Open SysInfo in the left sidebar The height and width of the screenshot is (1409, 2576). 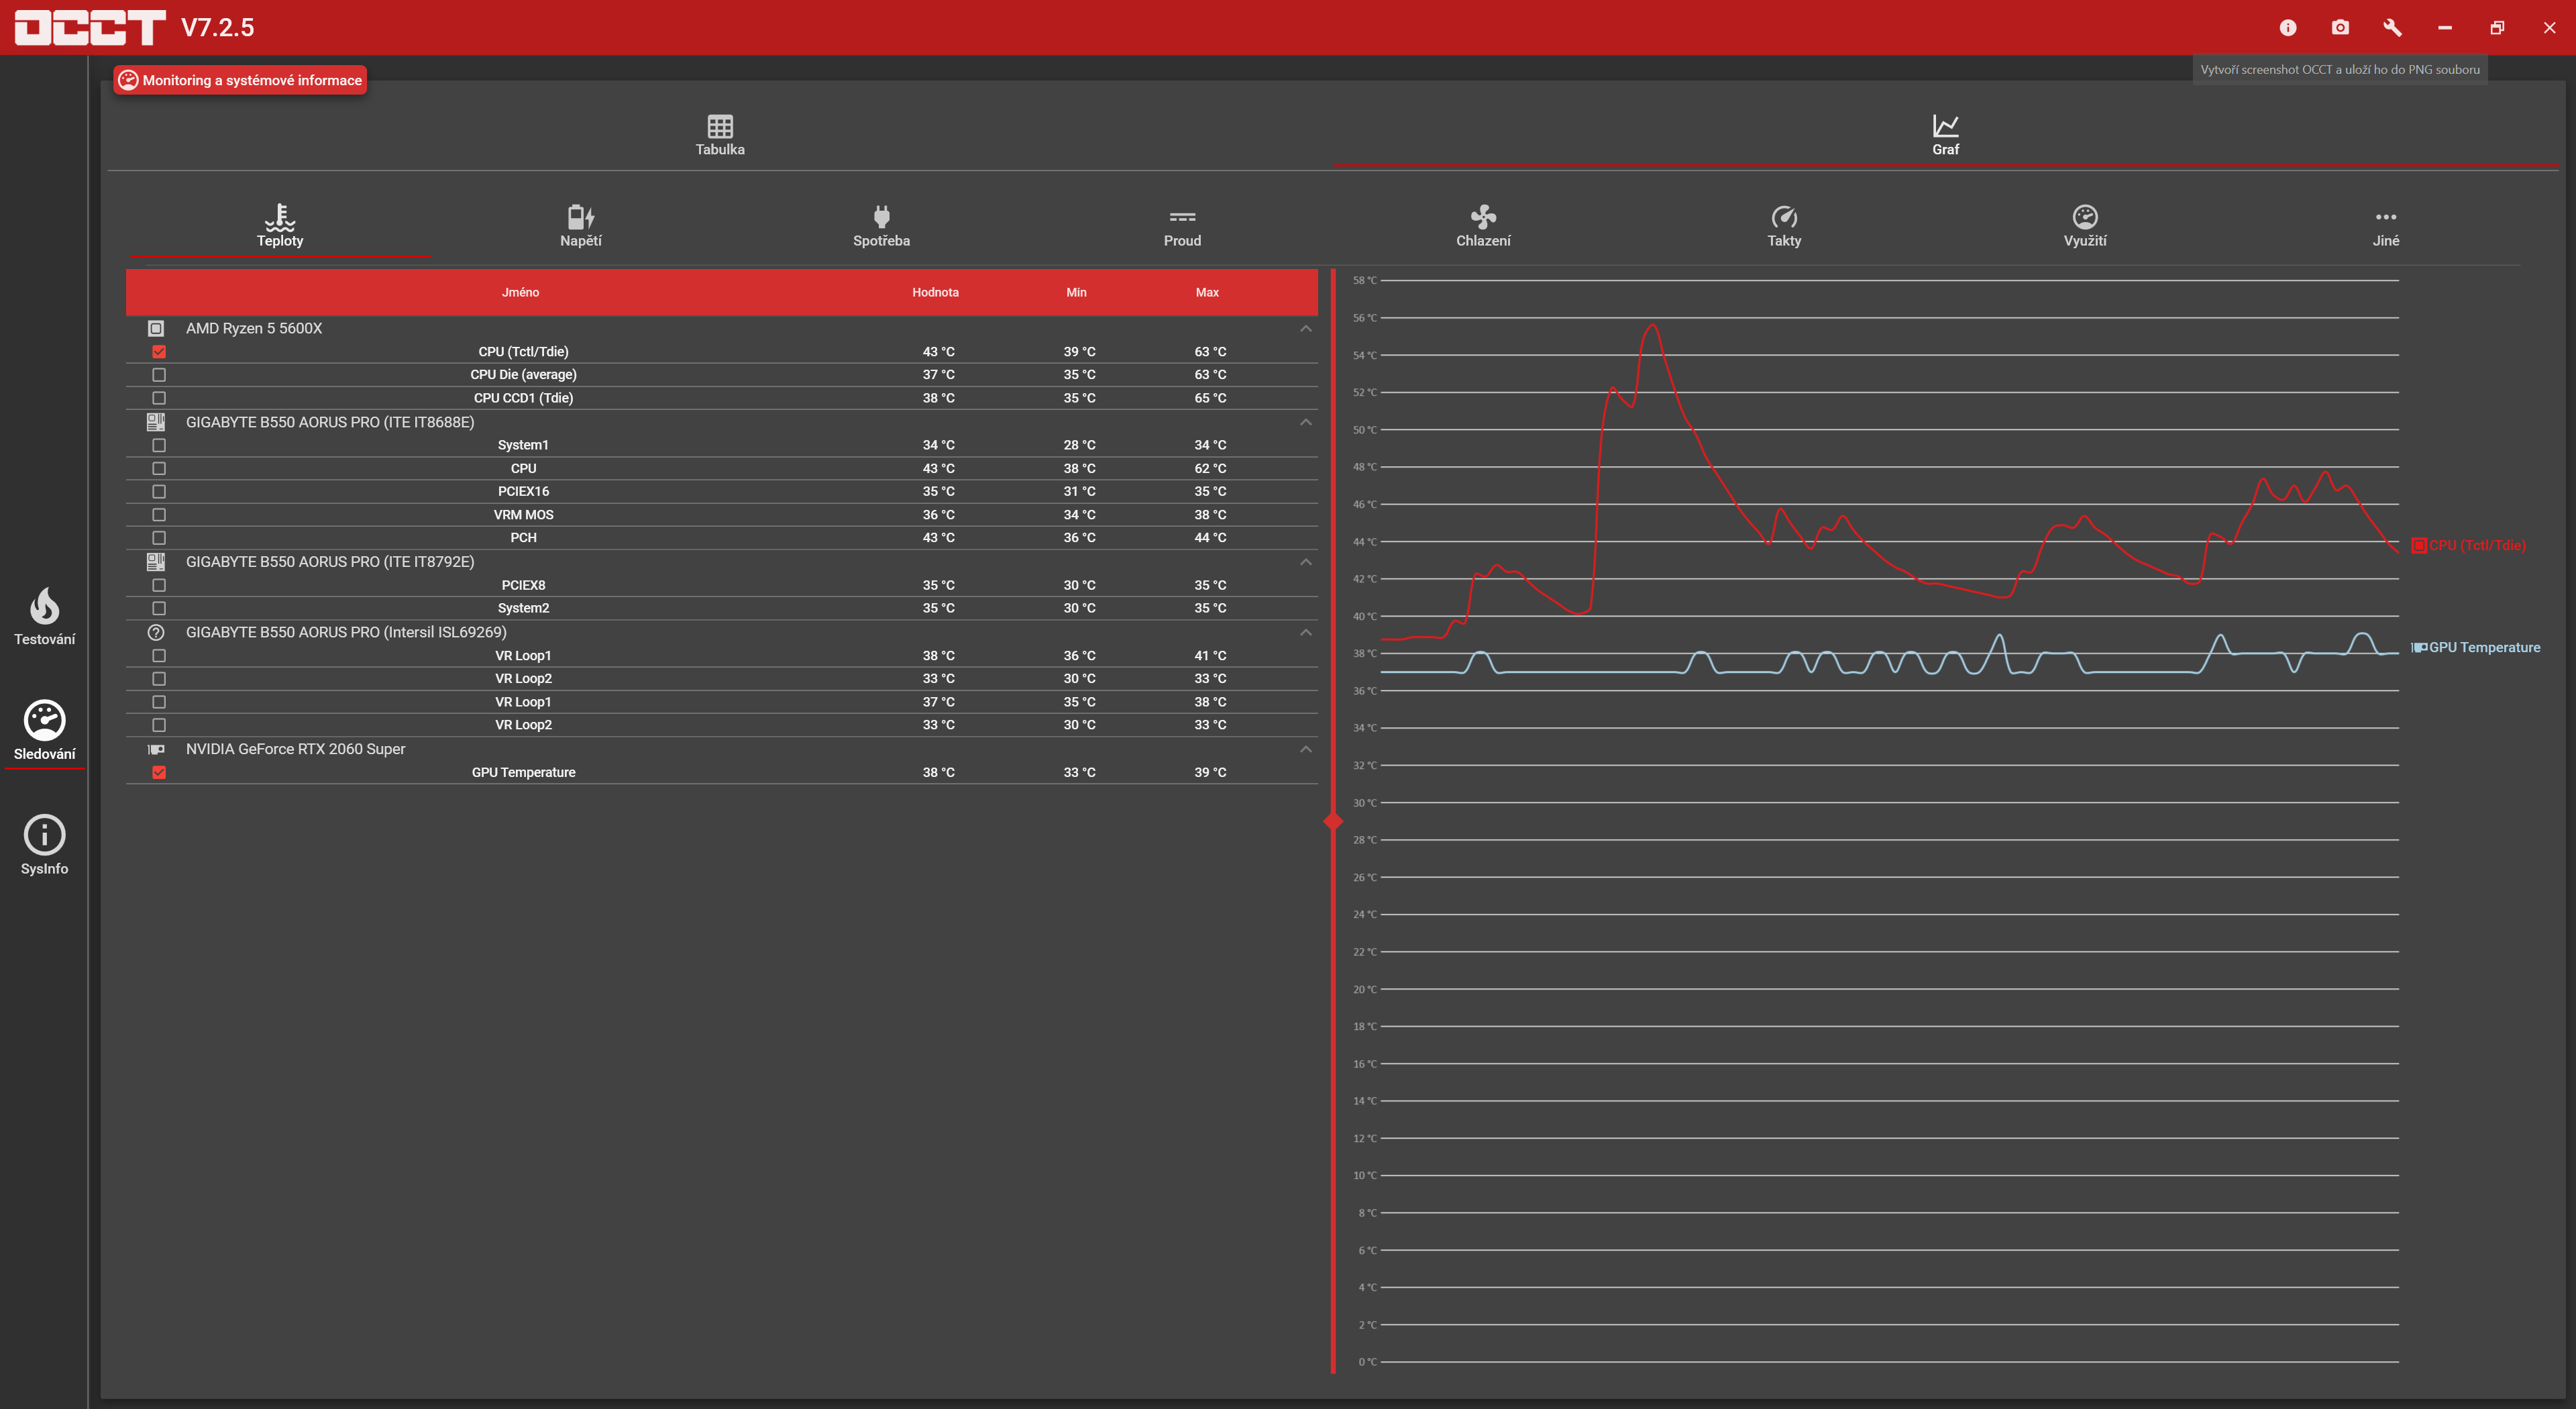coord(44,845)
